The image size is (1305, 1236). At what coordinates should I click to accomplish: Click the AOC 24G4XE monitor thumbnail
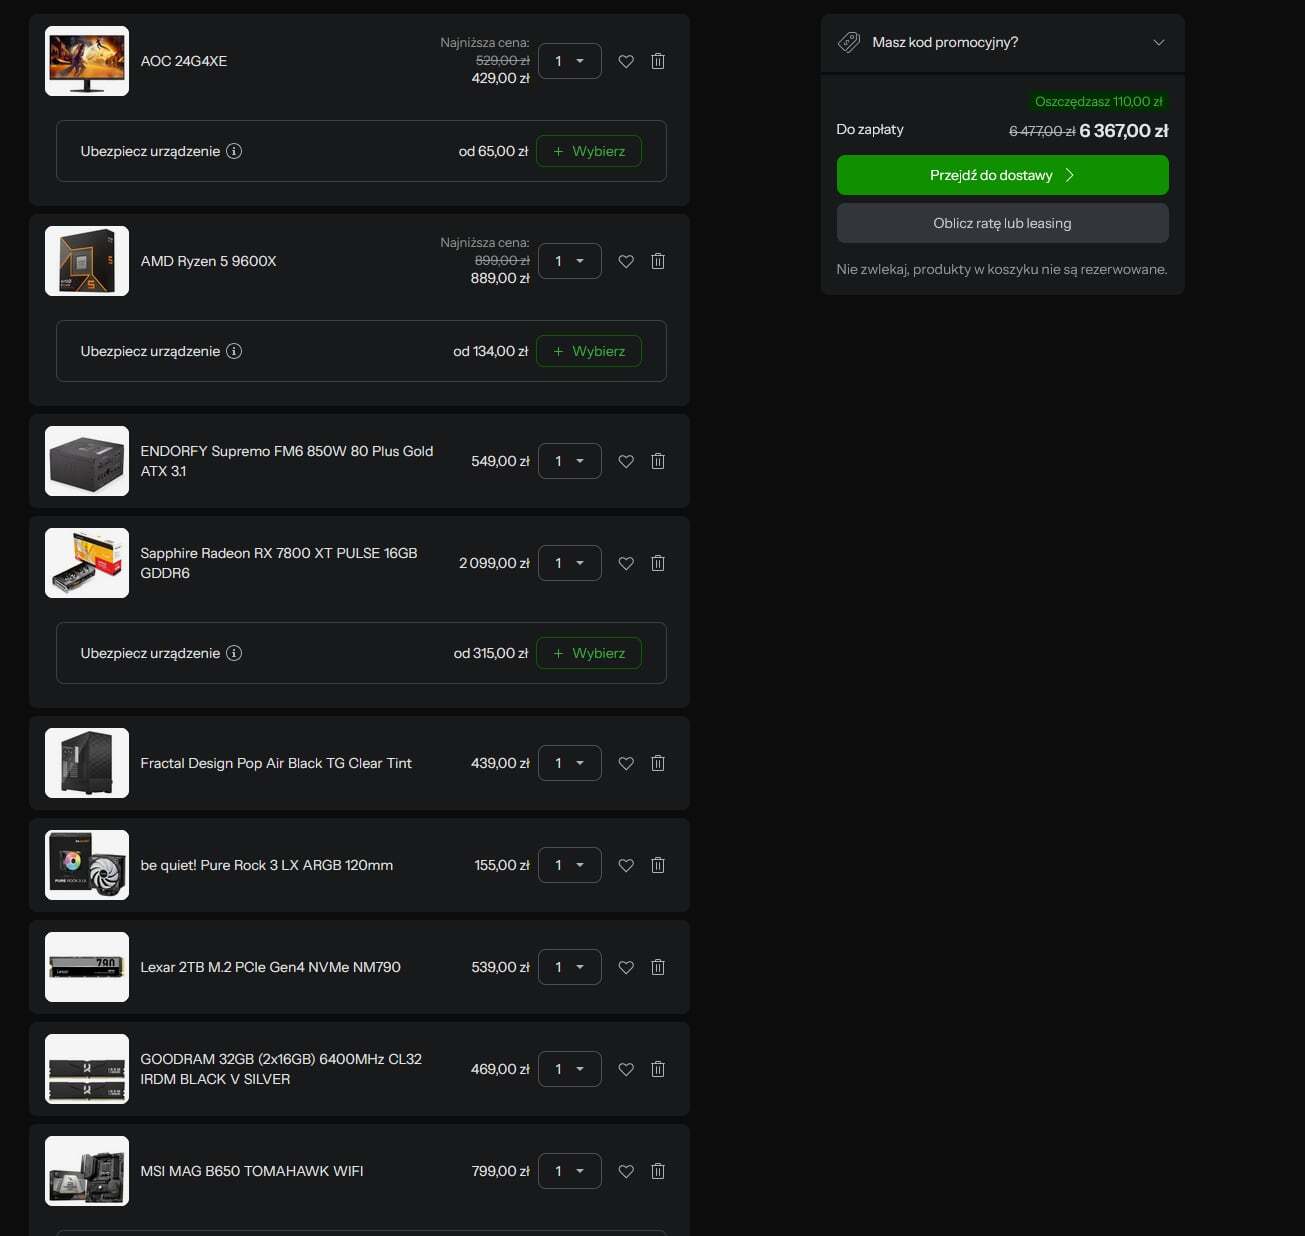coord(87,61)
